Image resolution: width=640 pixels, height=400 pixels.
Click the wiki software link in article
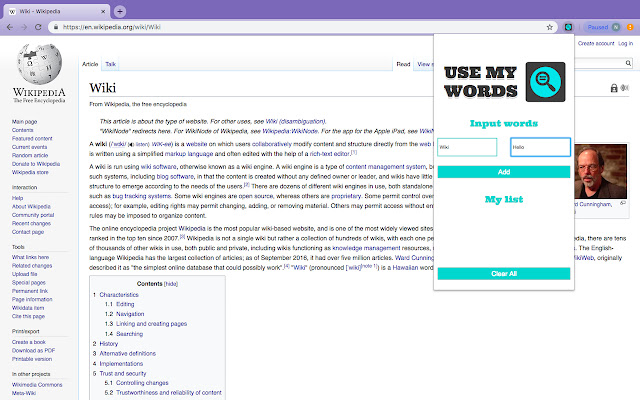tap(158, 167)
